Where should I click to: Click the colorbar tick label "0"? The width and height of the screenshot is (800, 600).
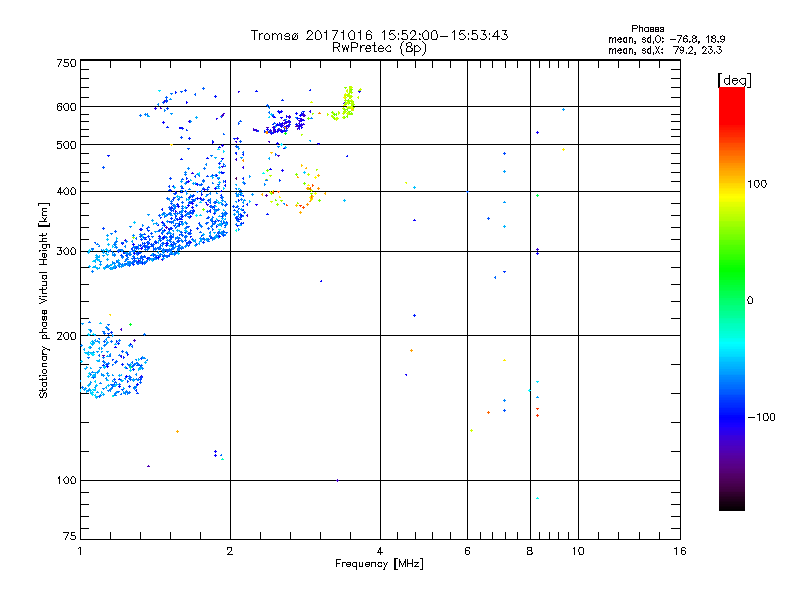click(x=749, y=300)
